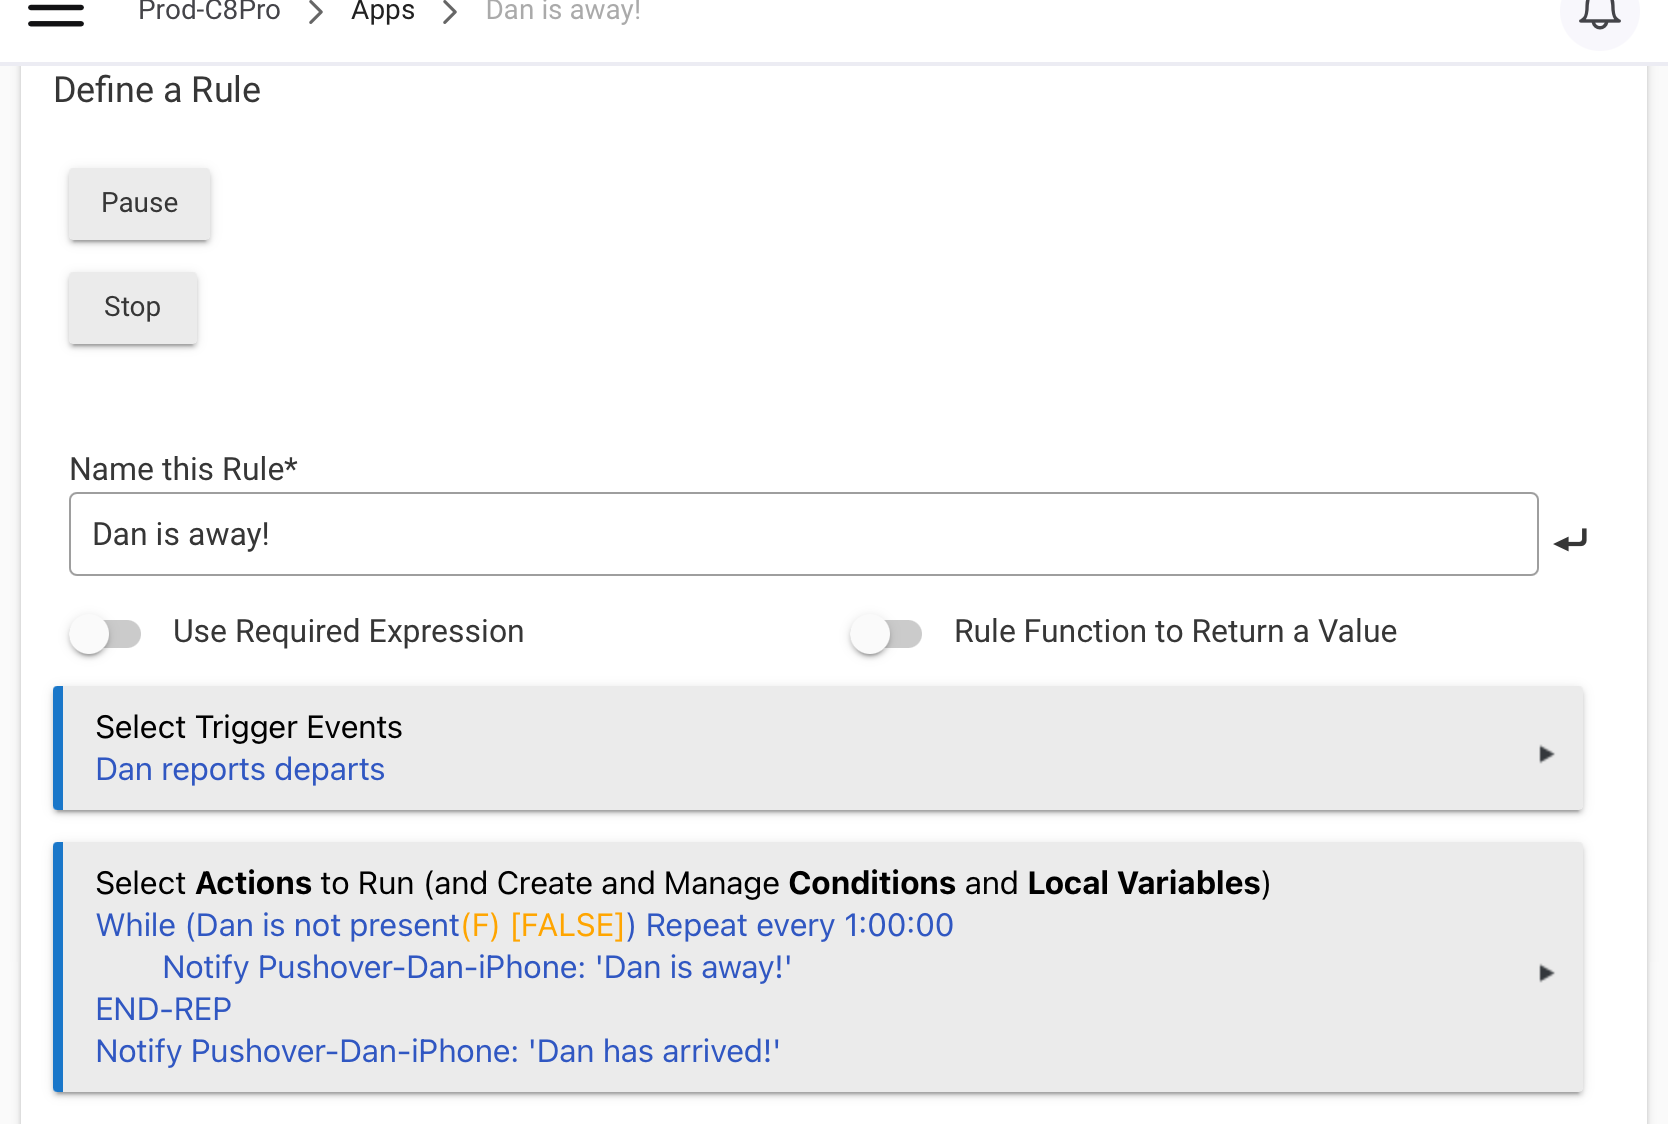Open the hamburger navigation menu
Screen dimensions: 1668x1124
(x=56, y=14)
